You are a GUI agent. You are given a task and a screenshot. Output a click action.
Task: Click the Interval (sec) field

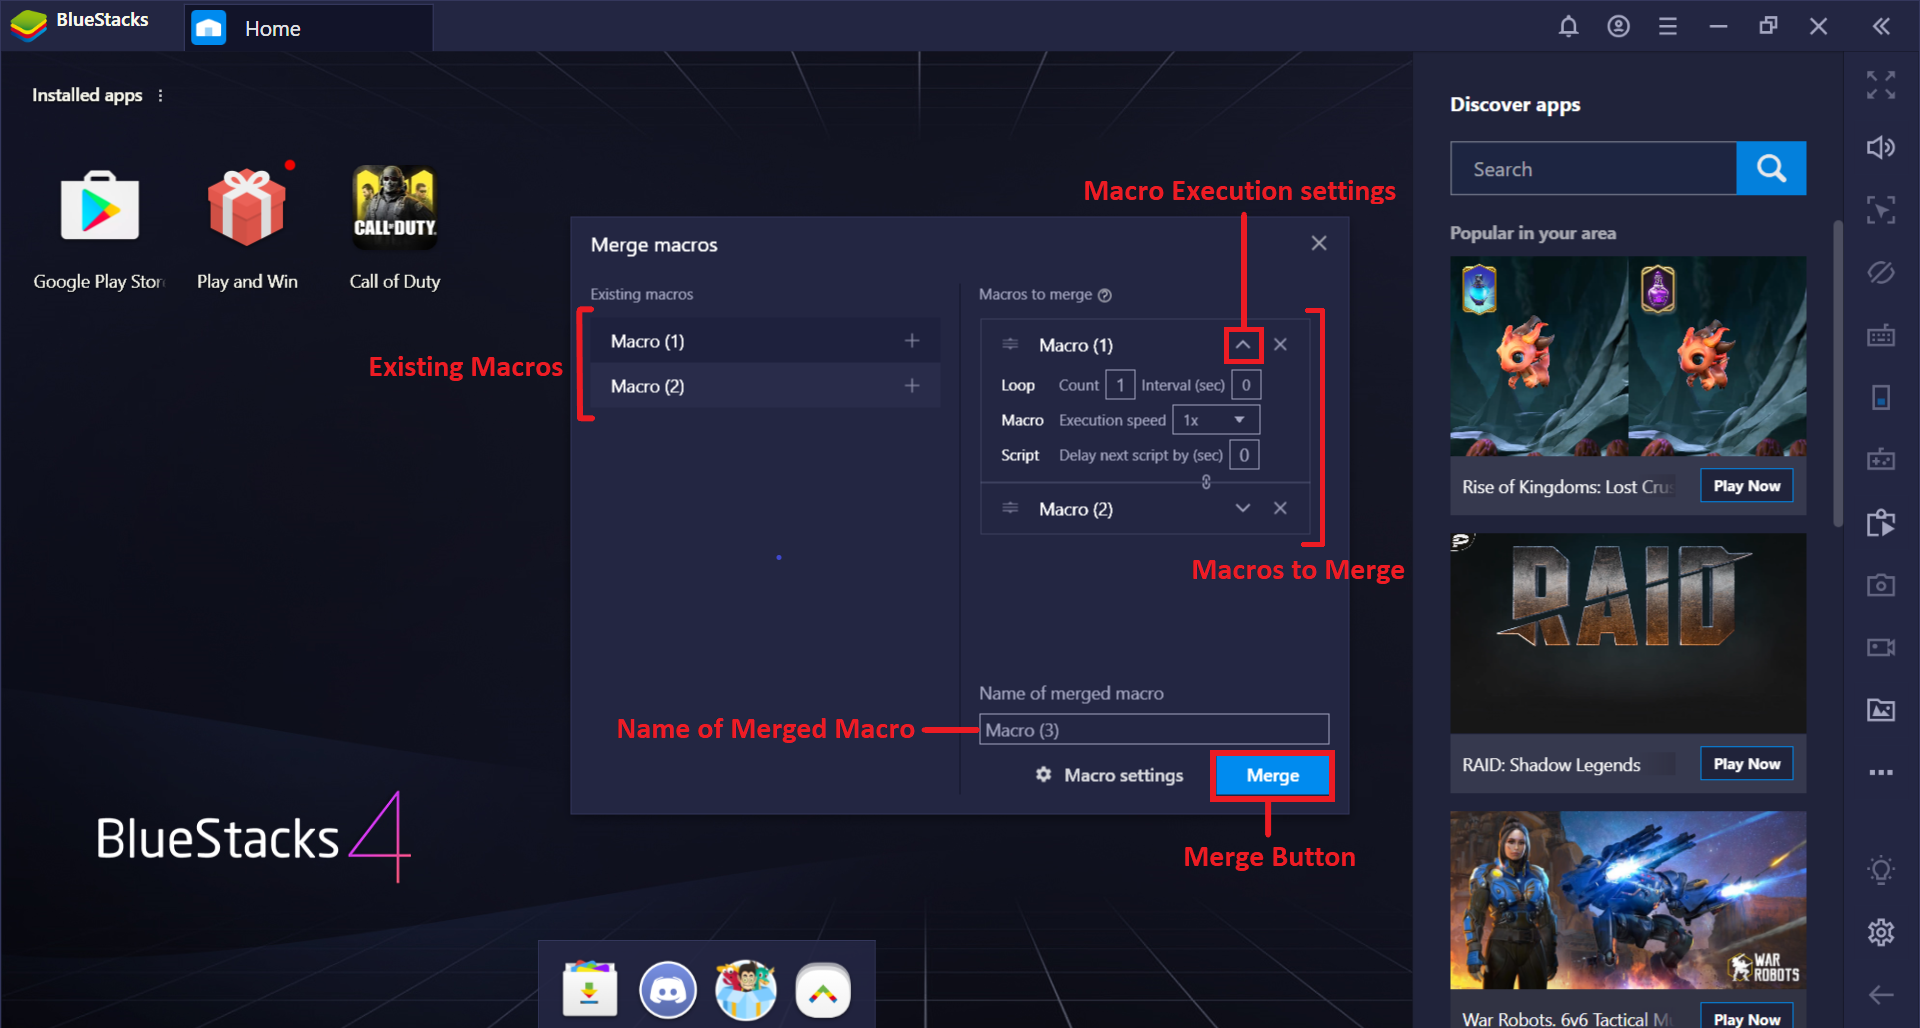tap(1246, 385)
